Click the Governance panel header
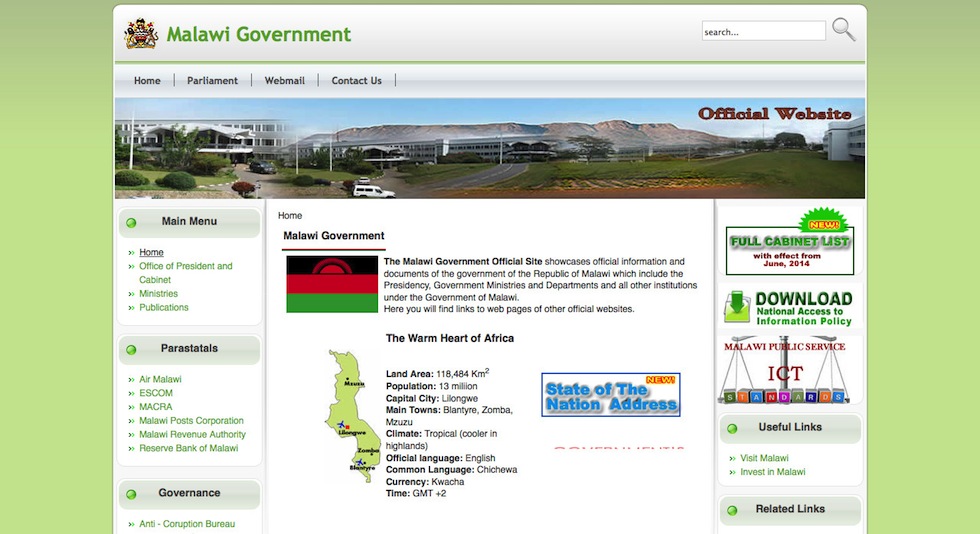Image resolution: width=980 pixels, height=534 pixels. pyautogui.click(x=189, y=494)
